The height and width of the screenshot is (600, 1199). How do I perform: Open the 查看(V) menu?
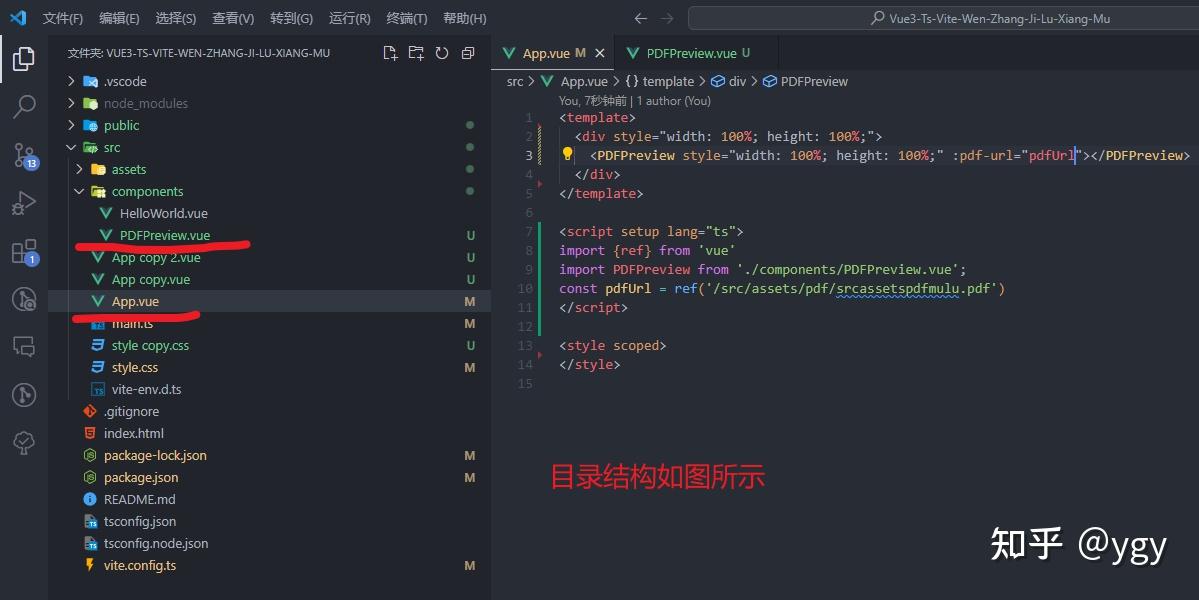pos(233,18)
